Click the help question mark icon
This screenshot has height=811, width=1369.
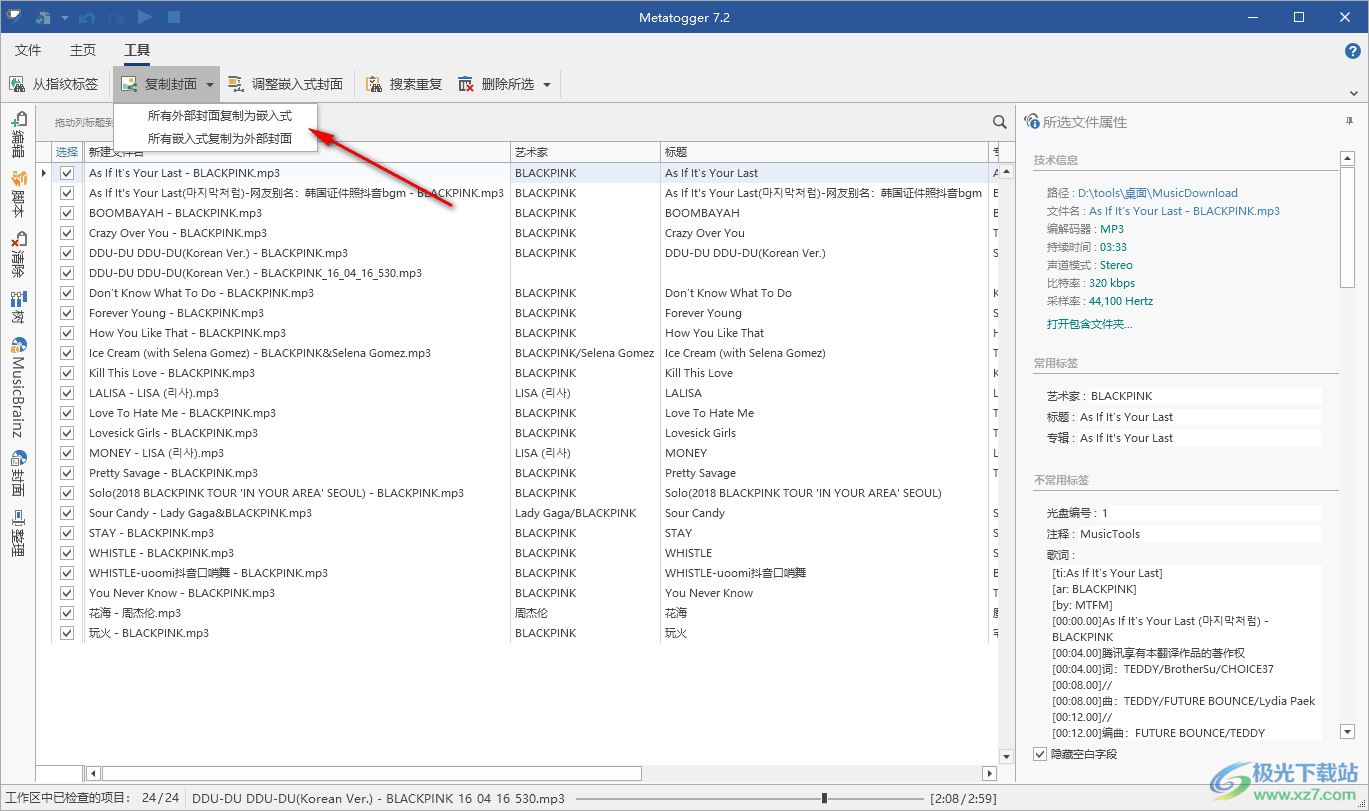[1352, 50]
